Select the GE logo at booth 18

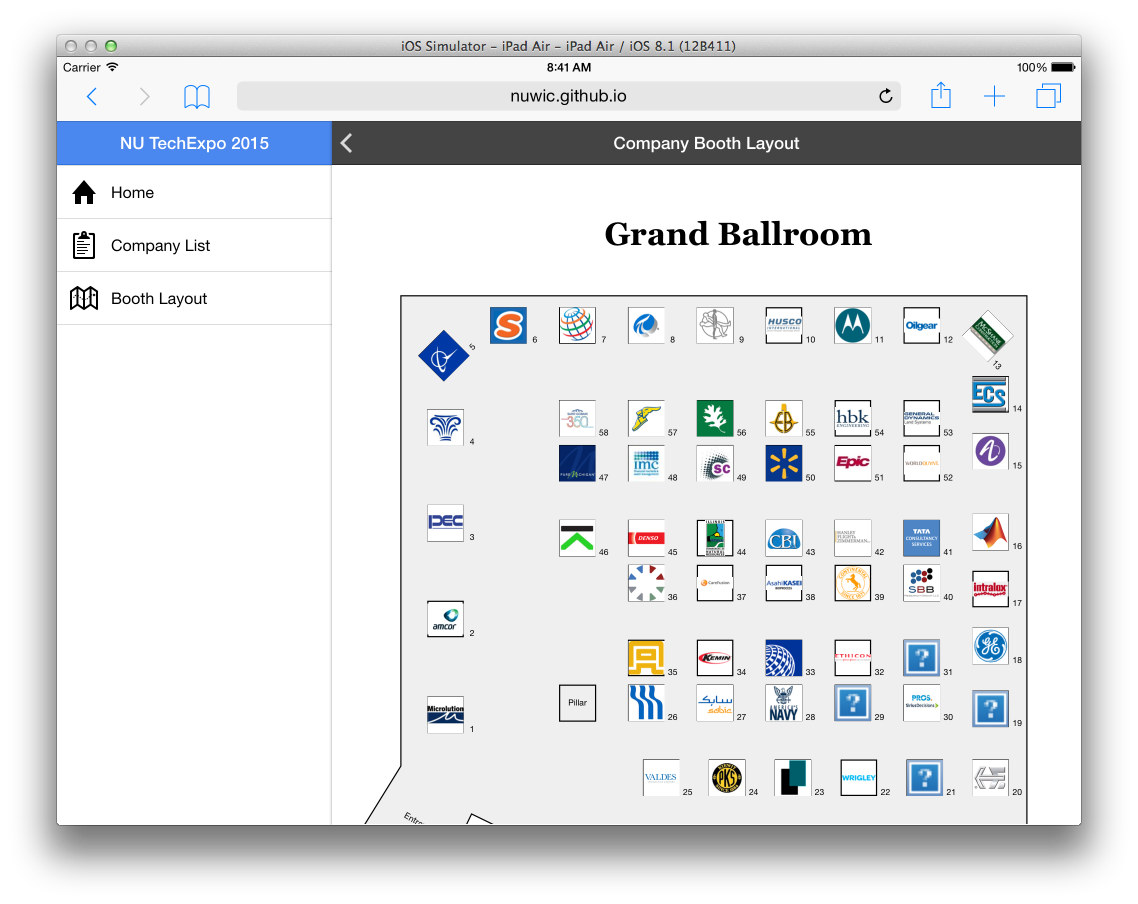click(x=990, y=646)
